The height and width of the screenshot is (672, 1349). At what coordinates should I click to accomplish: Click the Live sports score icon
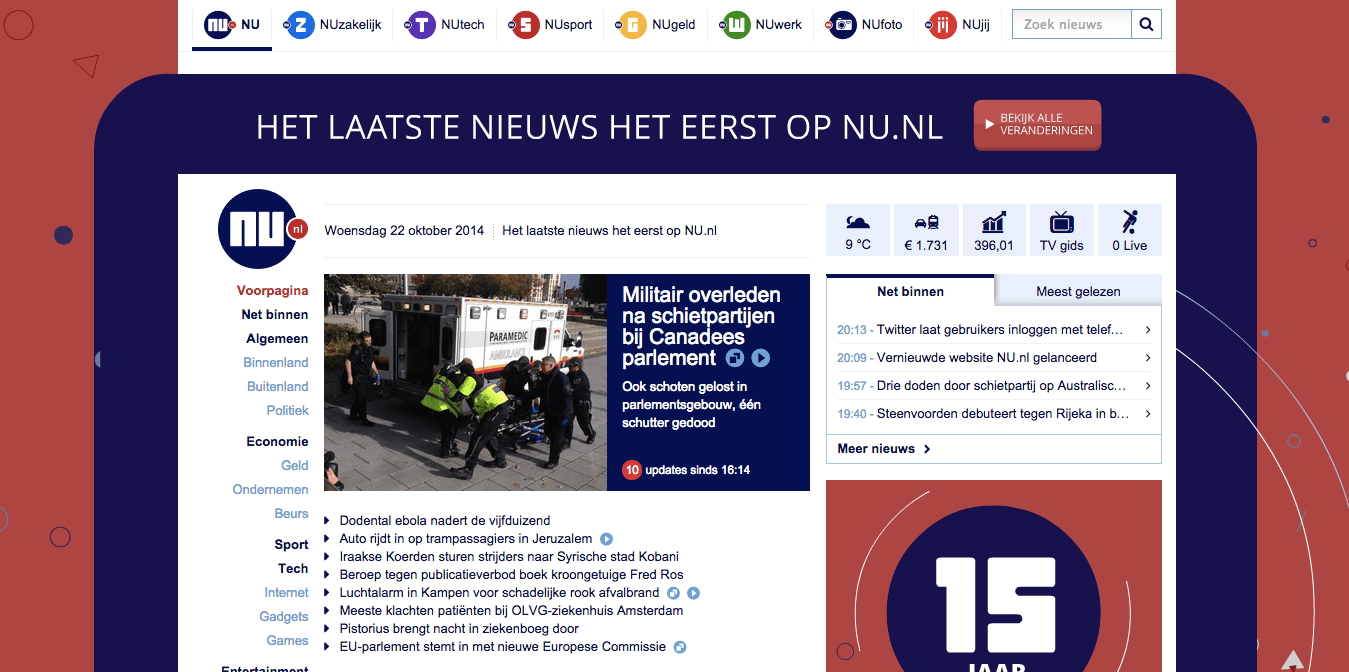1129,230
